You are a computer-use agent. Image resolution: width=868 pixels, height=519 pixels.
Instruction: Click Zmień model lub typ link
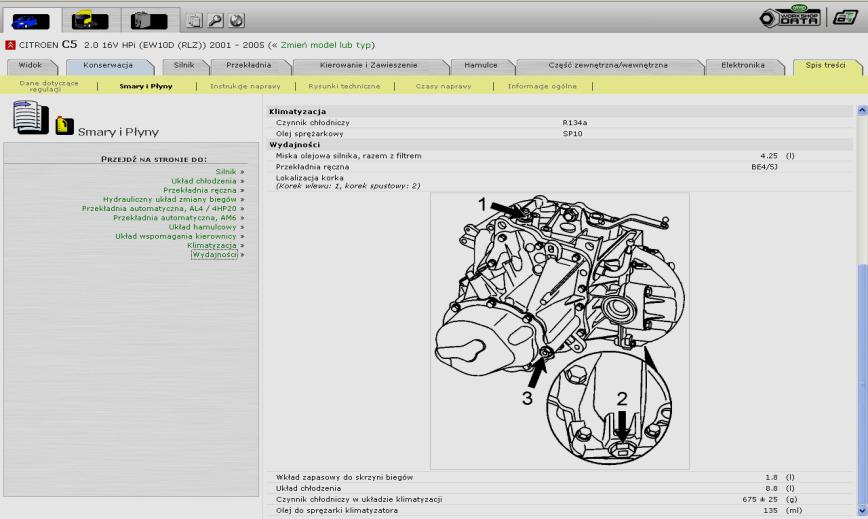(327, 45)
